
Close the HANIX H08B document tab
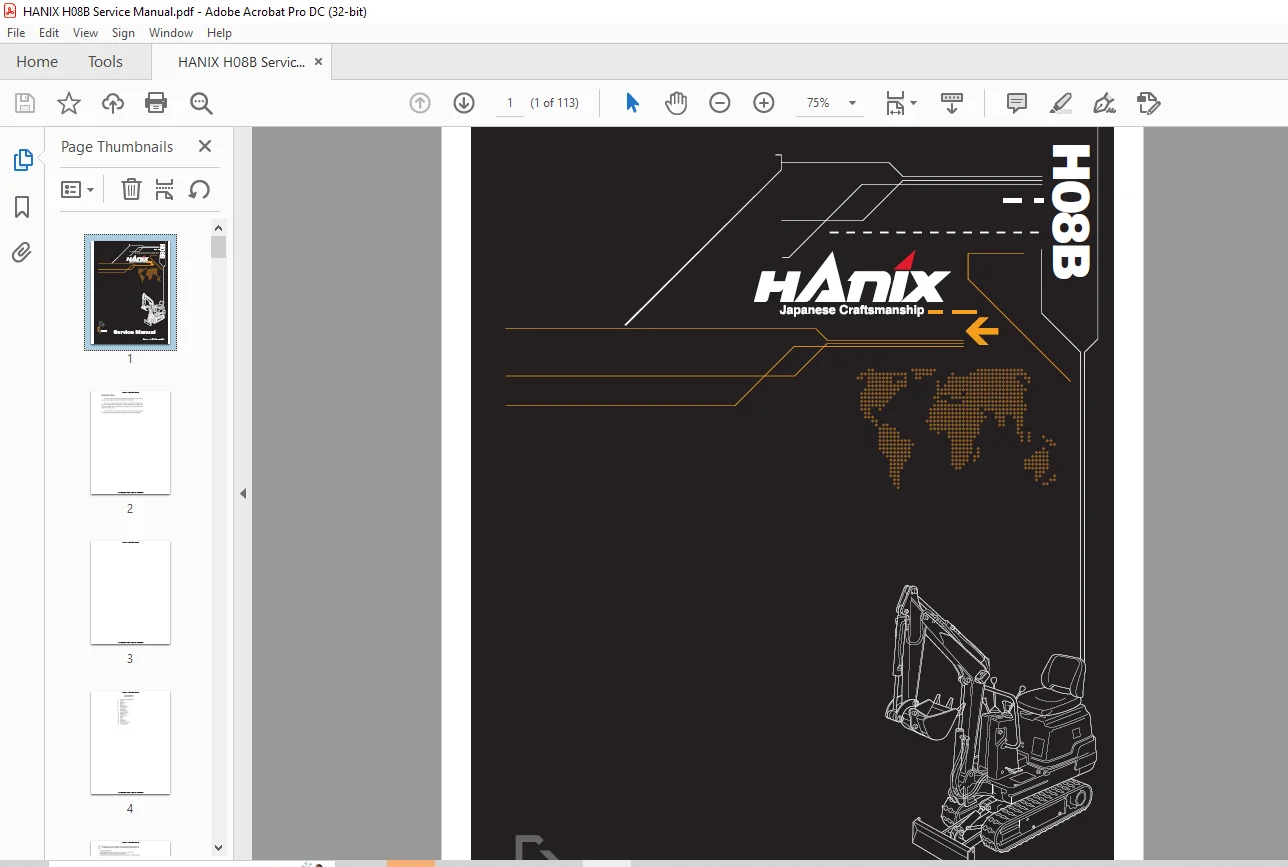tap(318, 62)
